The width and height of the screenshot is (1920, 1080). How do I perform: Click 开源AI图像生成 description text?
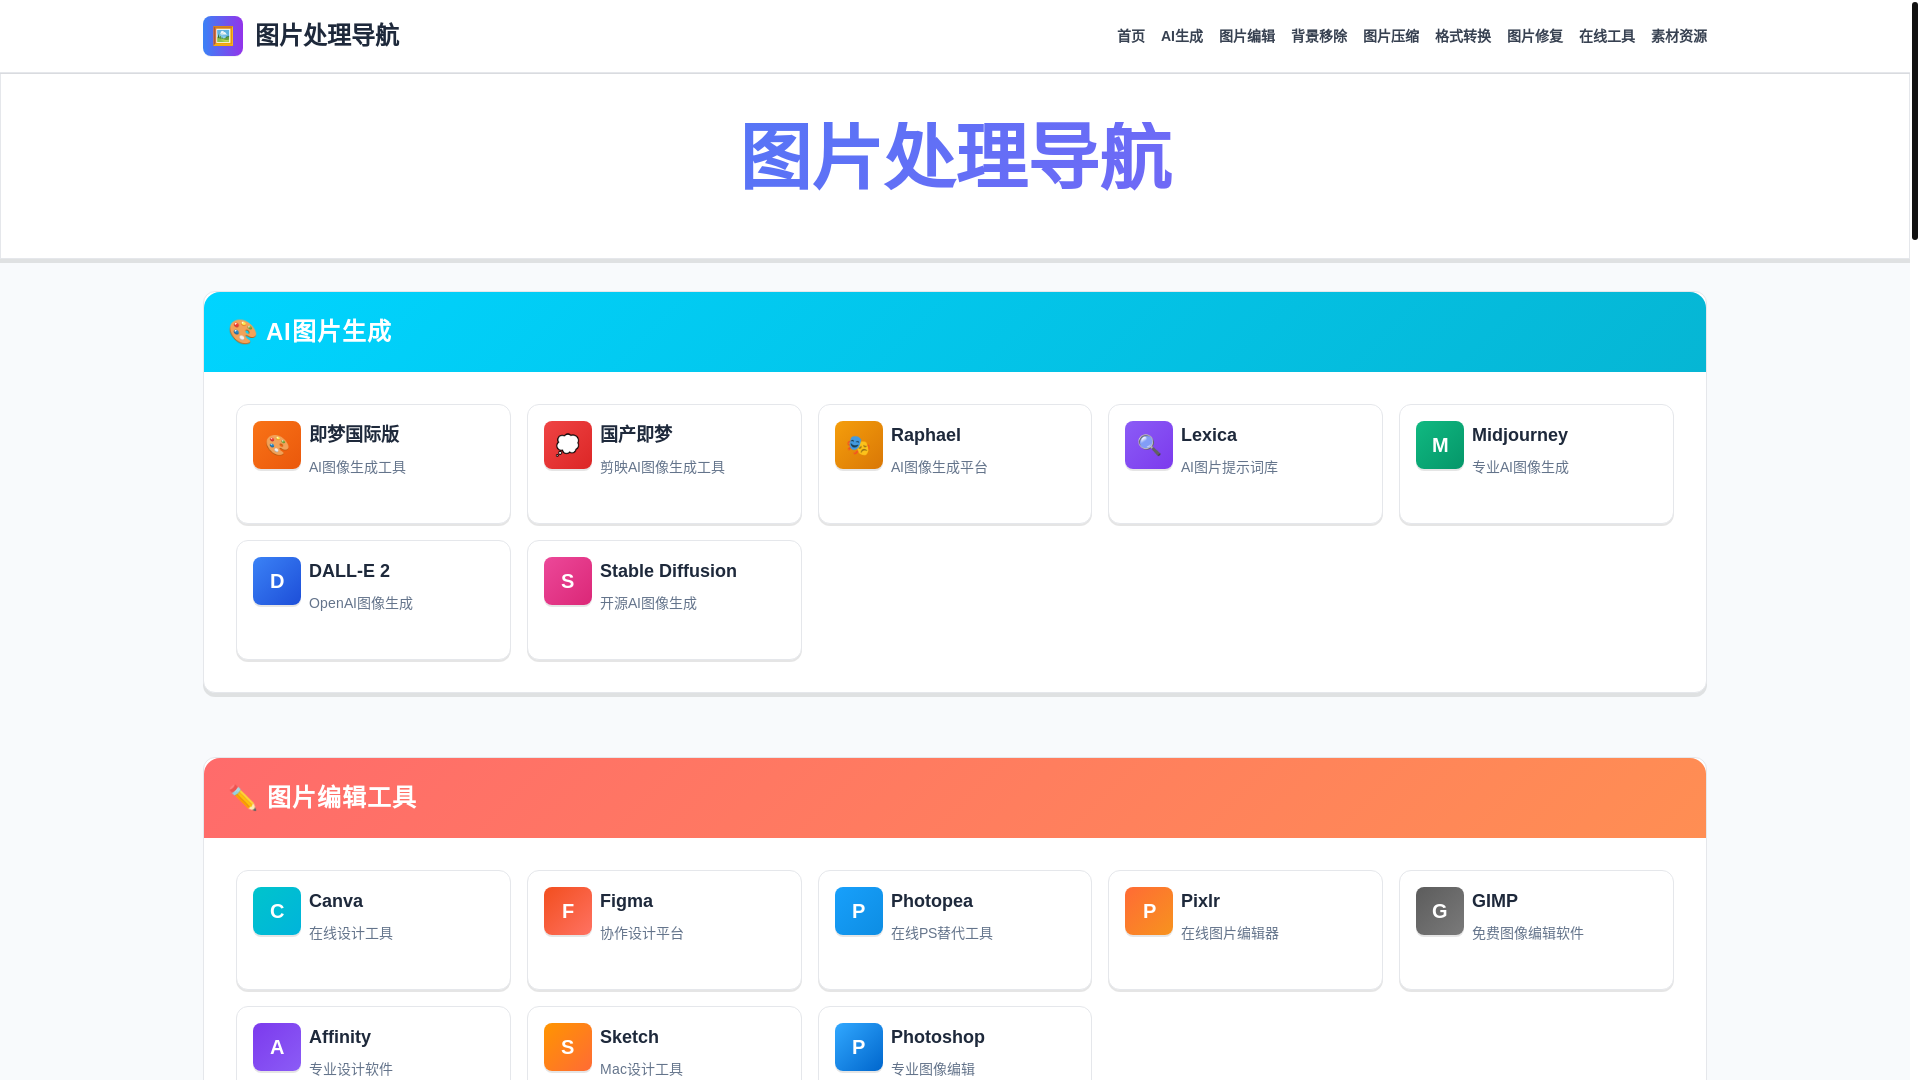click(648, 603)
